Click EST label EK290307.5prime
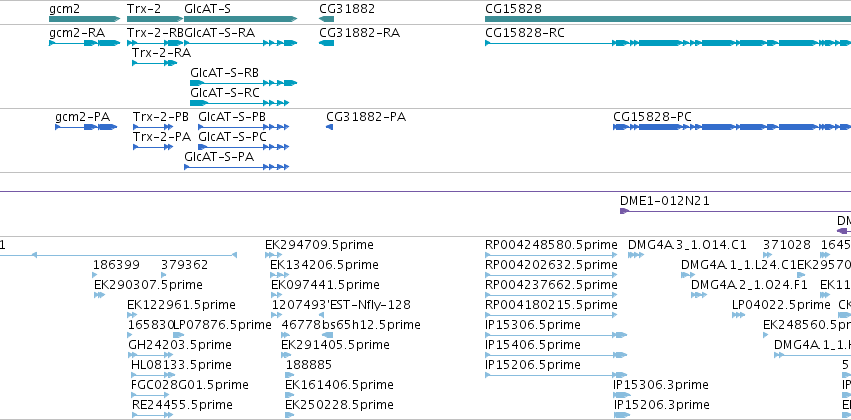 [148, 285]
